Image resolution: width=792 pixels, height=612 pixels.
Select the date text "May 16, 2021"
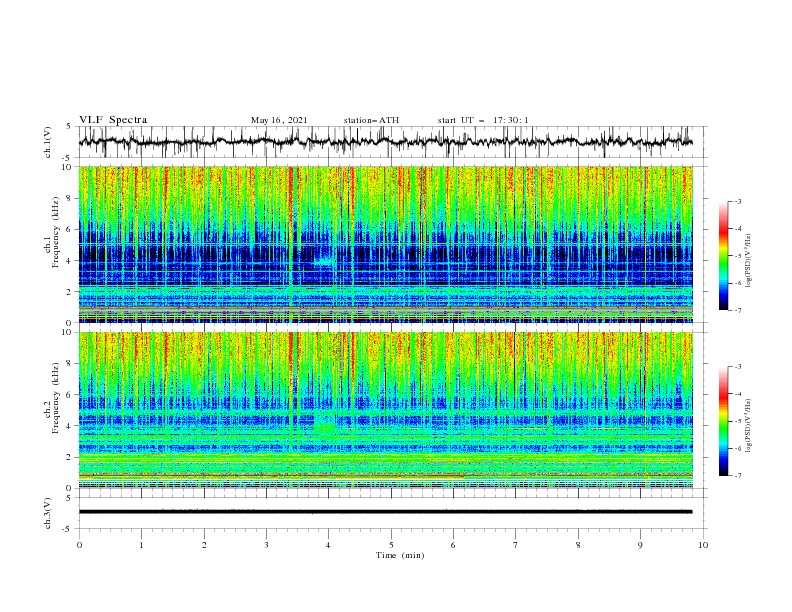coord(279,120)
